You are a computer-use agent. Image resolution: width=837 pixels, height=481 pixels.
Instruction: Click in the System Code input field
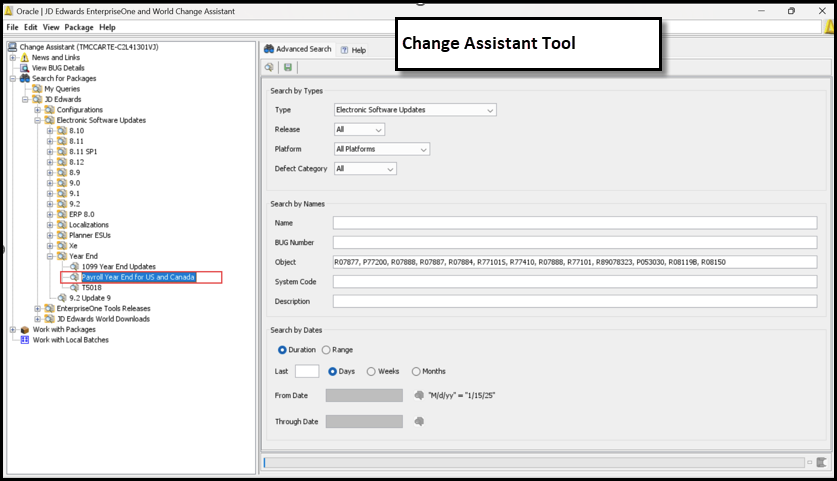(x=575, y=282)
